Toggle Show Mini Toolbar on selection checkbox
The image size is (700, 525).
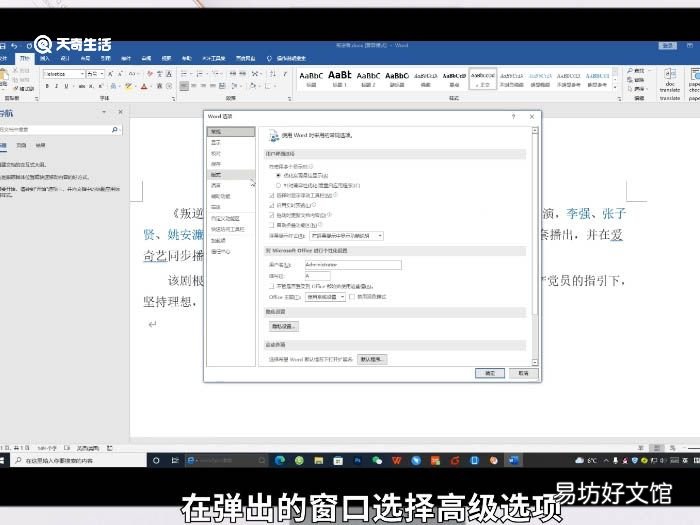coord(271,196)
